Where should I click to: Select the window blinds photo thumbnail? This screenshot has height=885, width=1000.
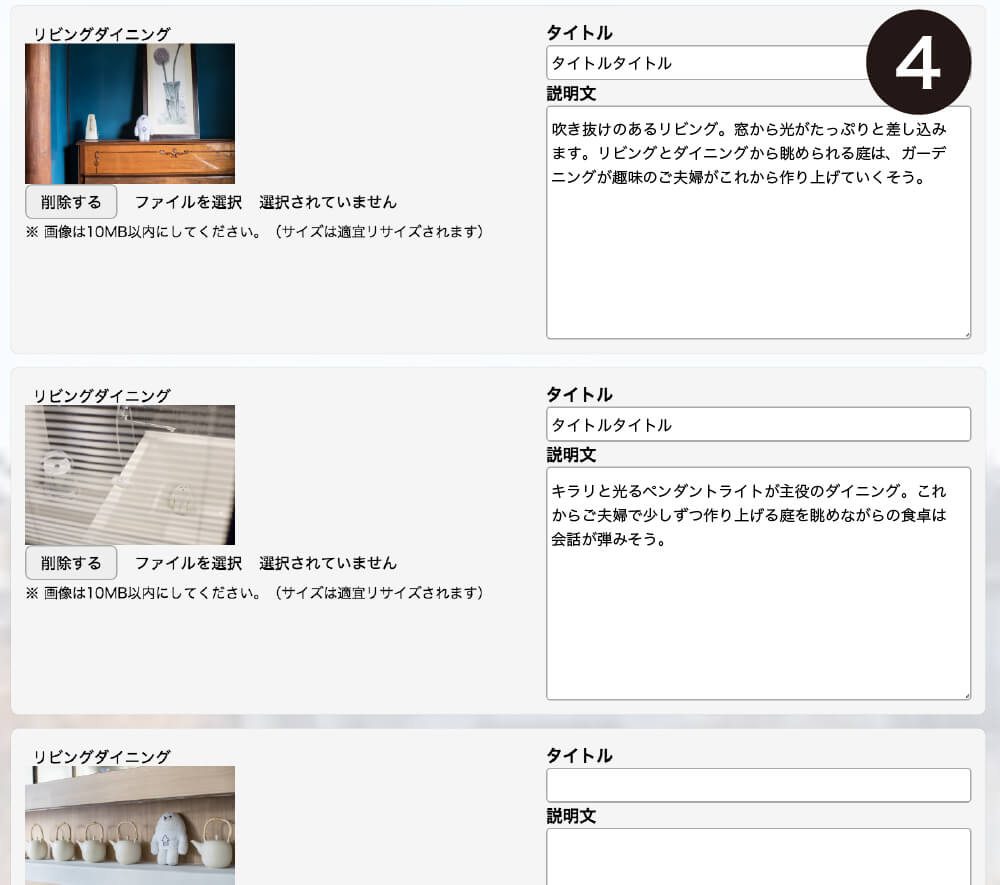(130, 474)
